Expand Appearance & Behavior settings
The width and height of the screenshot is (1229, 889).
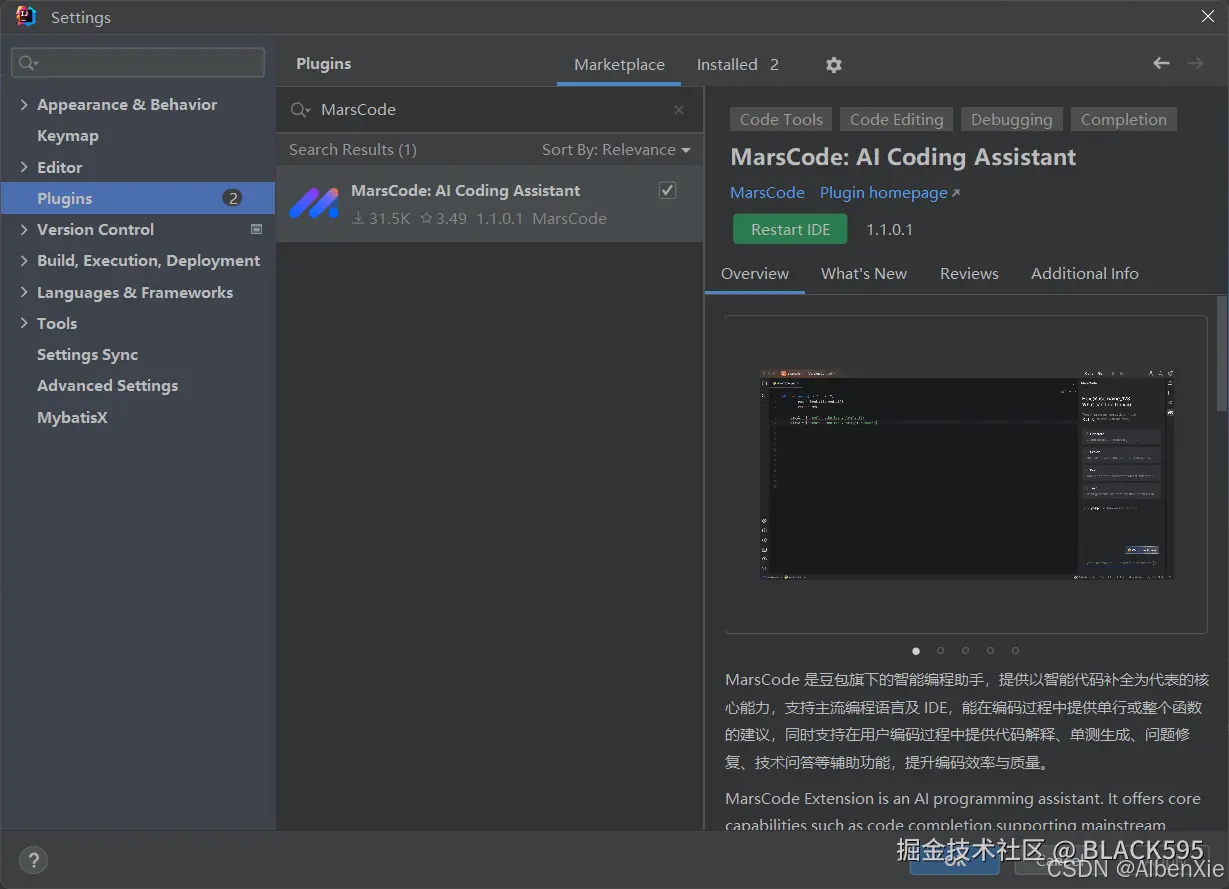pos(24,105)
